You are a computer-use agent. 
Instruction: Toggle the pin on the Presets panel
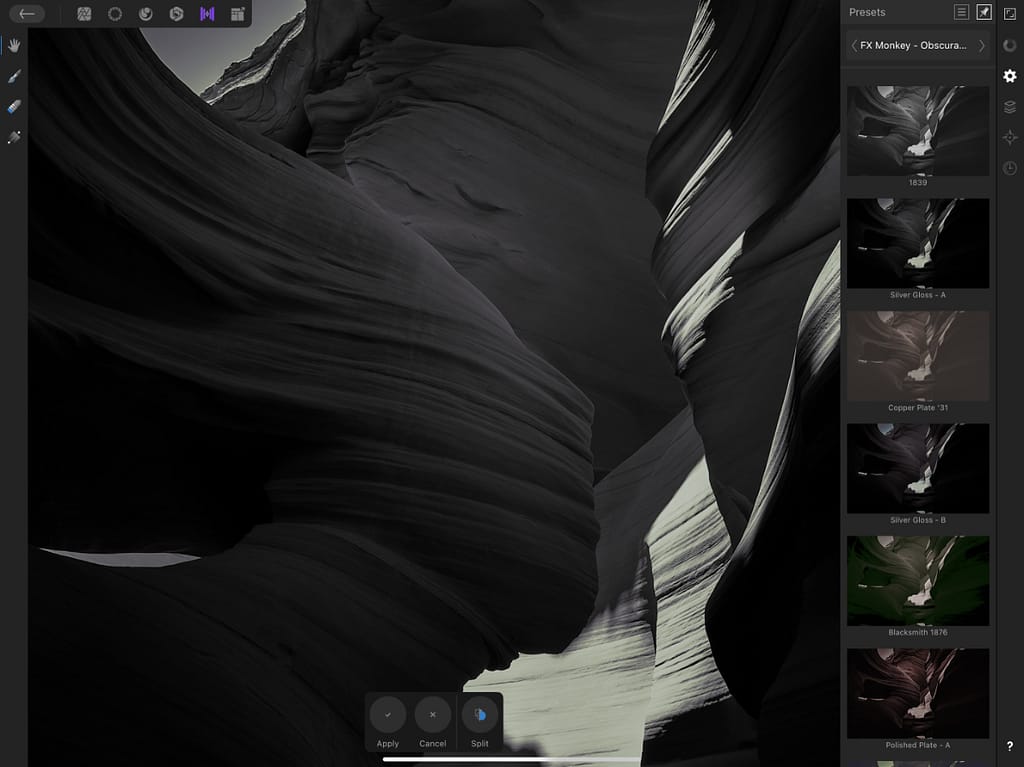[985, 12]
